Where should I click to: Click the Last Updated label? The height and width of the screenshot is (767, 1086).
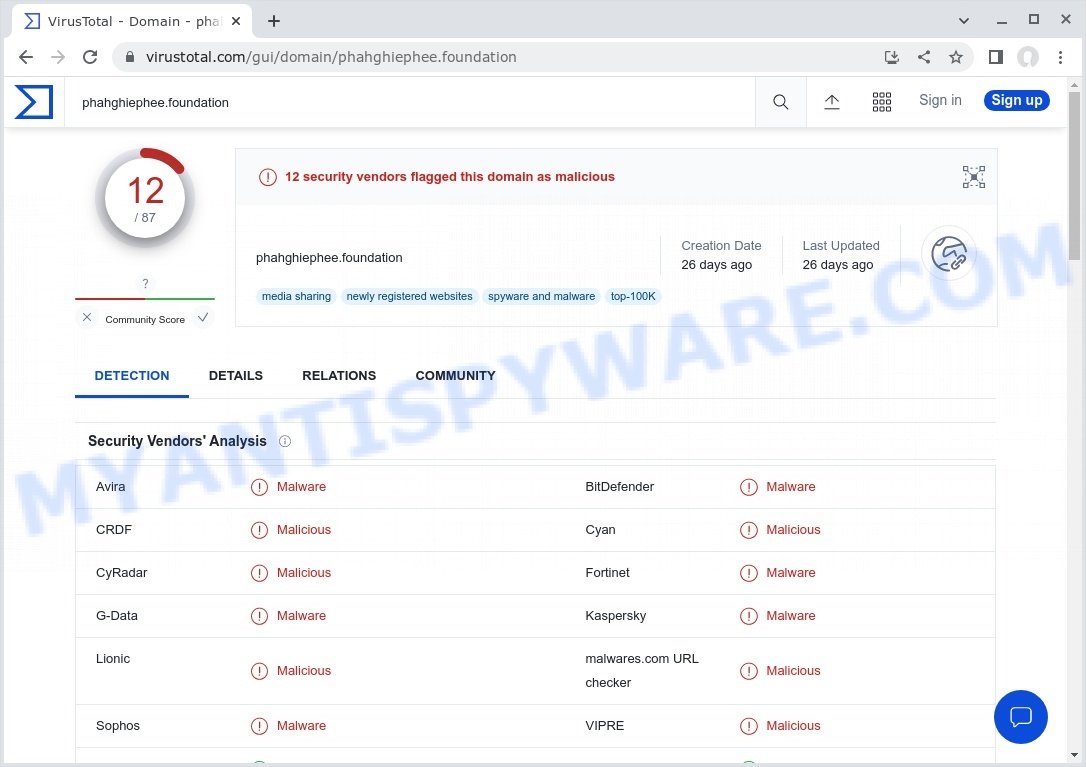point(841,246)
